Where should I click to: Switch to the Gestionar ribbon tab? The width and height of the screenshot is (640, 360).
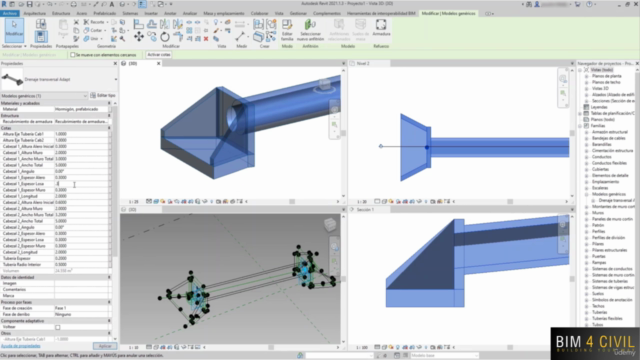pos(298,13)
